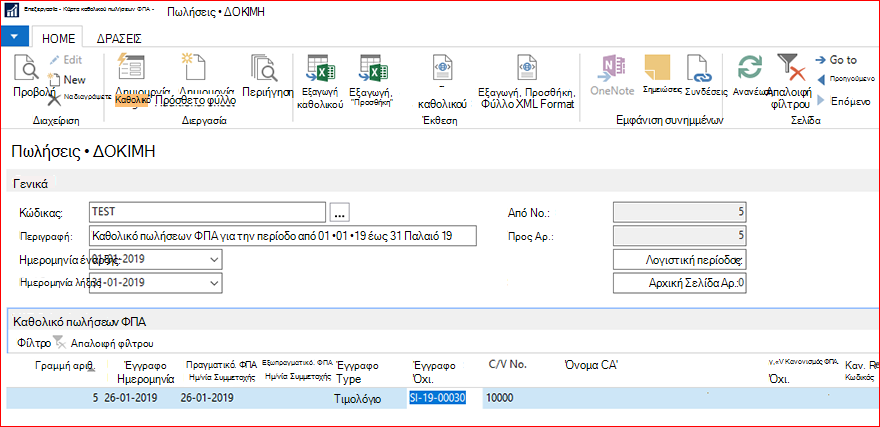
Task: Click the Go to arrow button
Action: tap(836, 60)
